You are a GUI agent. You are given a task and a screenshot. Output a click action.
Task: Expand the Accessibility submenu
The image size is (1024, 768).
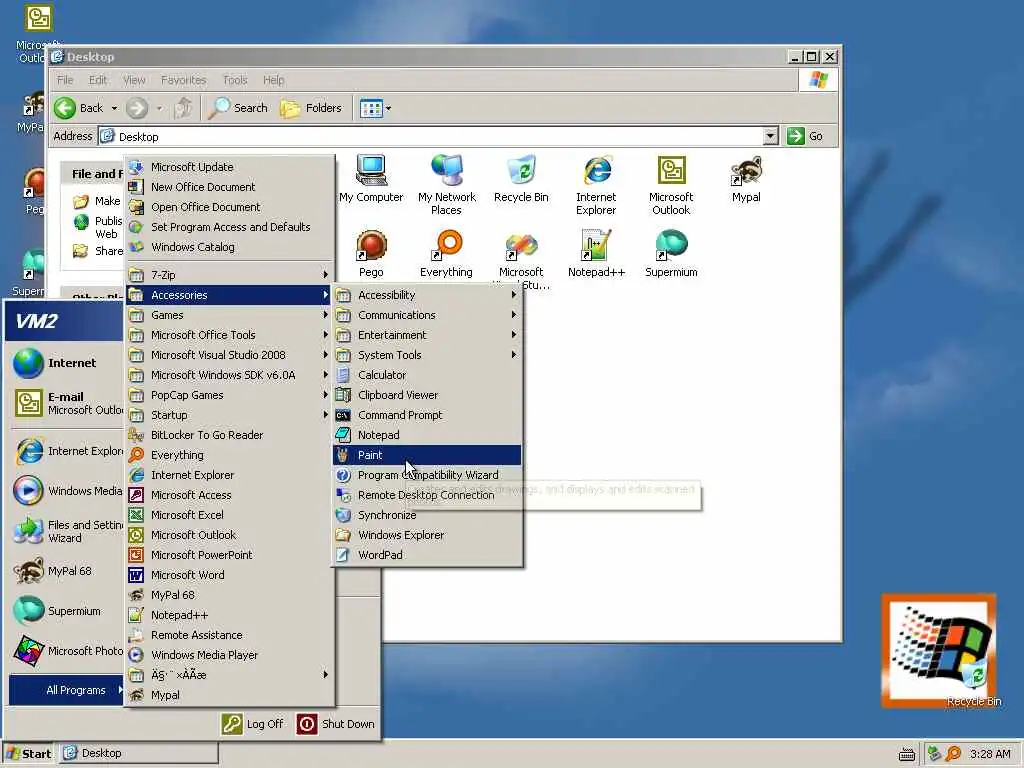[x=427, y=295]
